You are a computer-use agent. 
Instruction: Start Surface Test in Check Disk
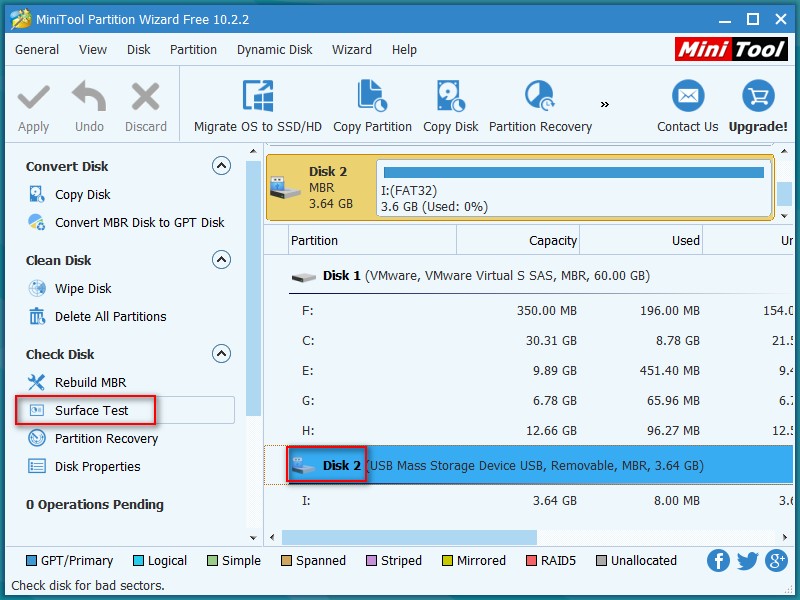click(91, 410)
